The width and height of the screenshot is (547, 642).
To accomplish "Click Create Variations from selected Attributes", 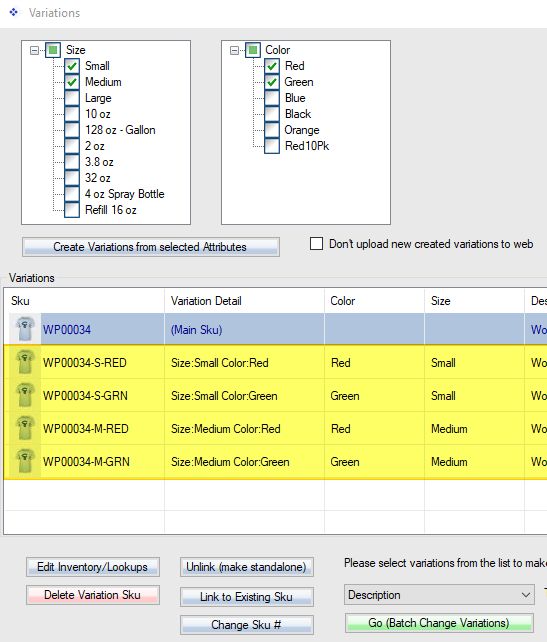I will point(151,247).
